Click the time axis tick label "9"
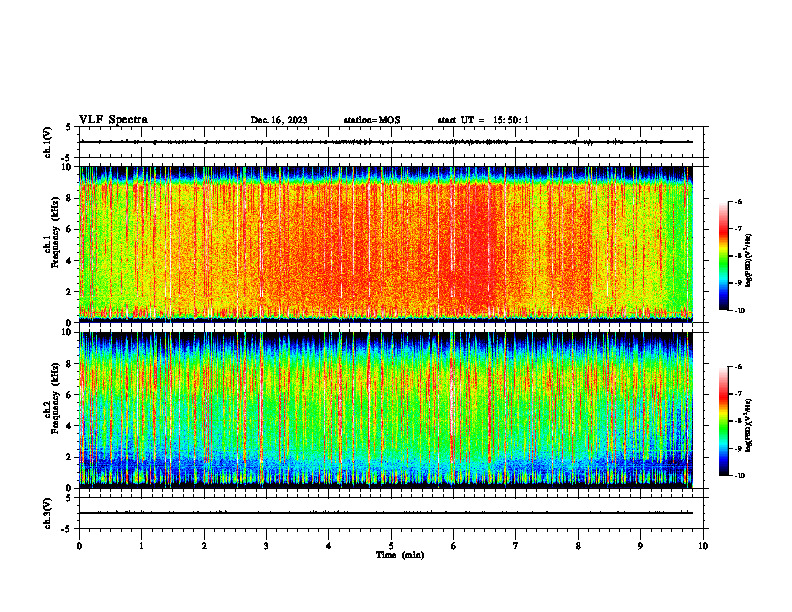Viewport: 792px width, 612px height. click(x=640, y=546)
